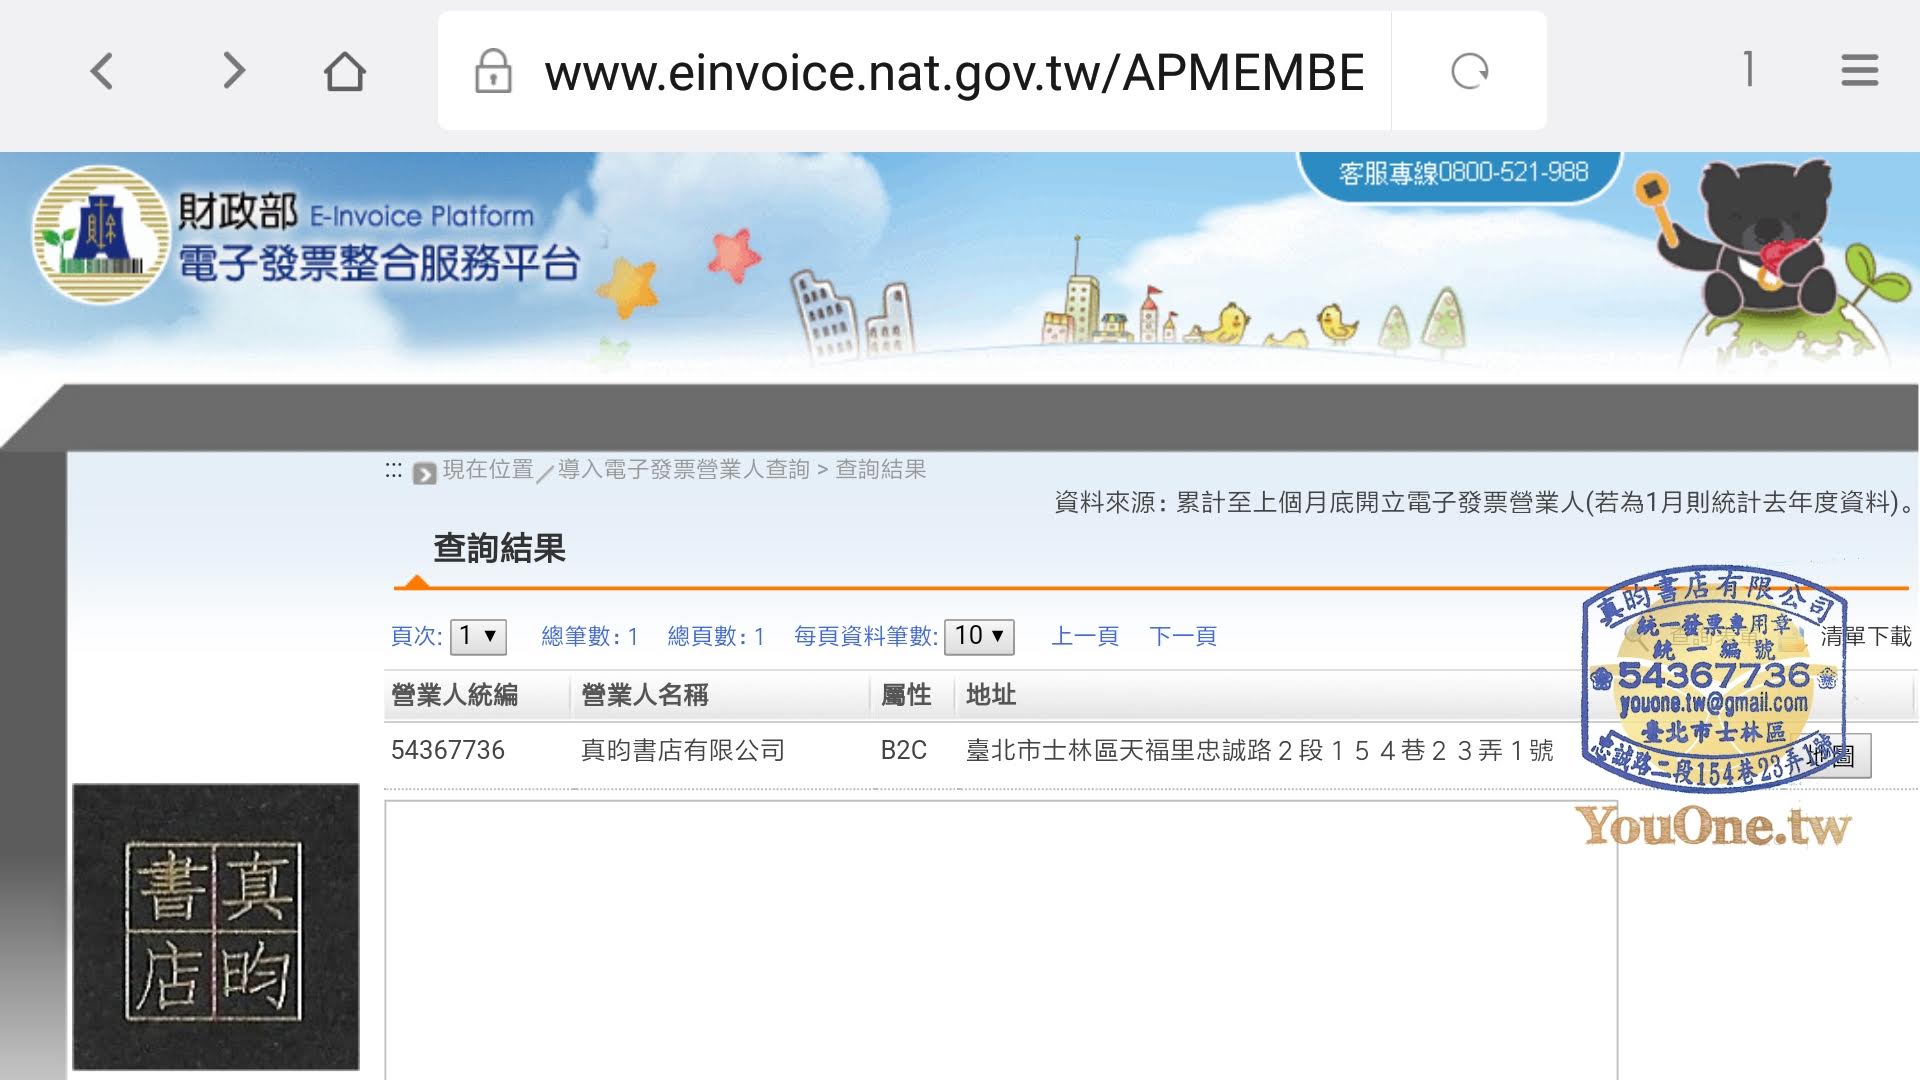
Task: Open the 導入電子發票營業人查詢 breadcrumb link
Action: point(684,469)
